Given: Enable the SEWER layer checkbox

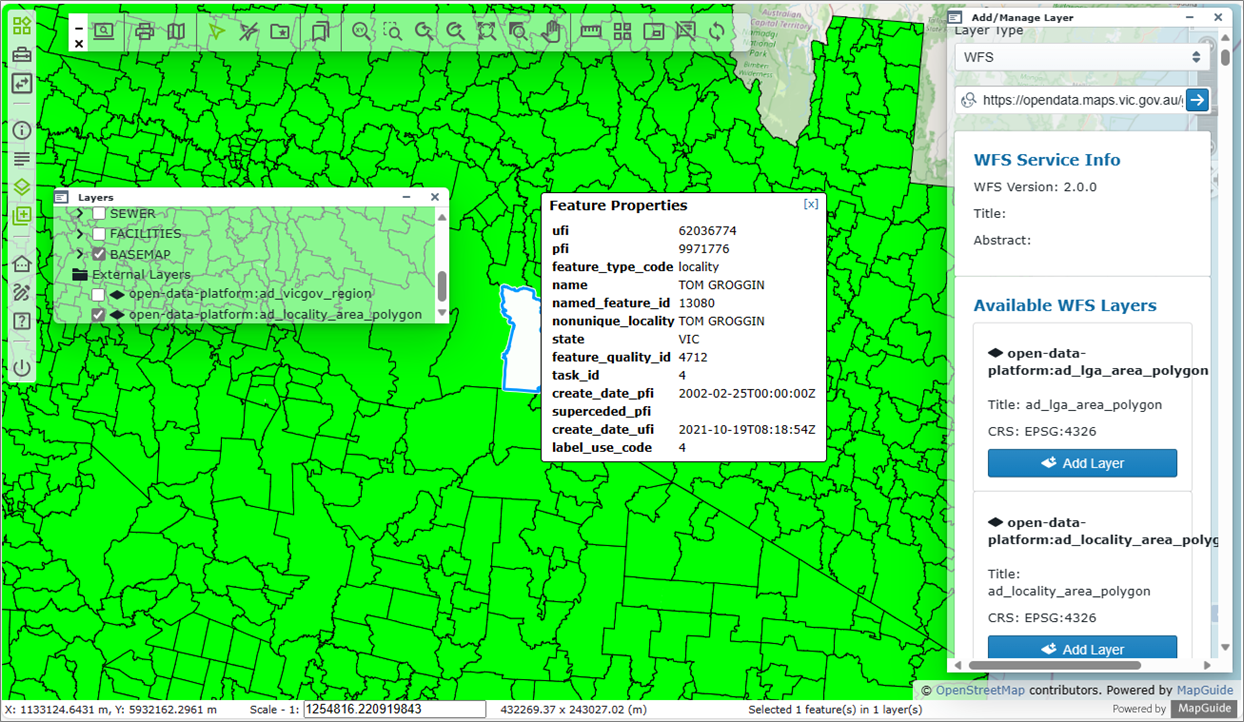Looking at the screenshot, I should pos(99,214).
